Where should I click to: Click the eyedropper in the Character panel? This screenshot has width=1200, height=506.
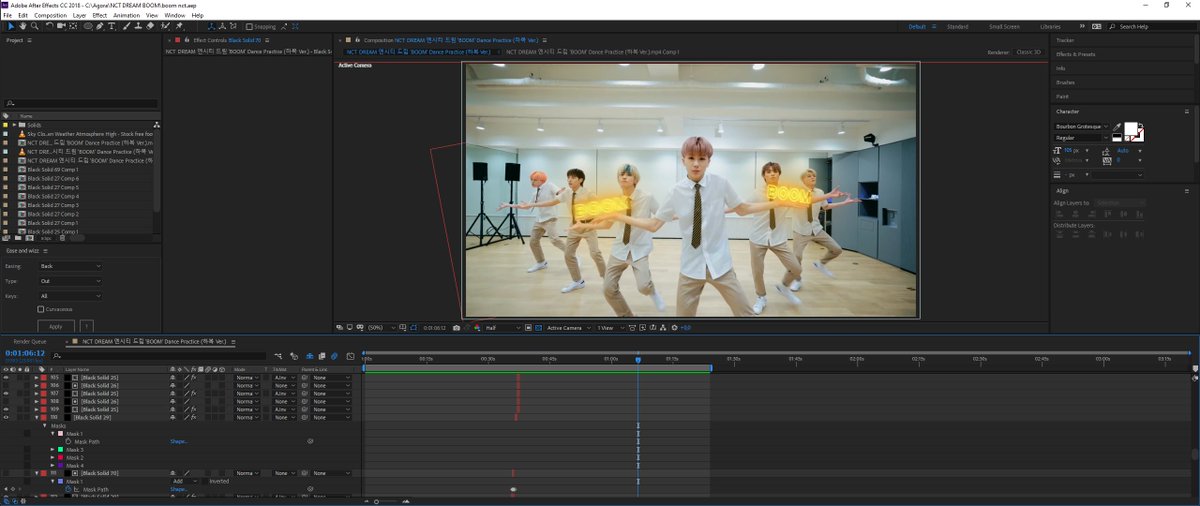point(1118,126)
